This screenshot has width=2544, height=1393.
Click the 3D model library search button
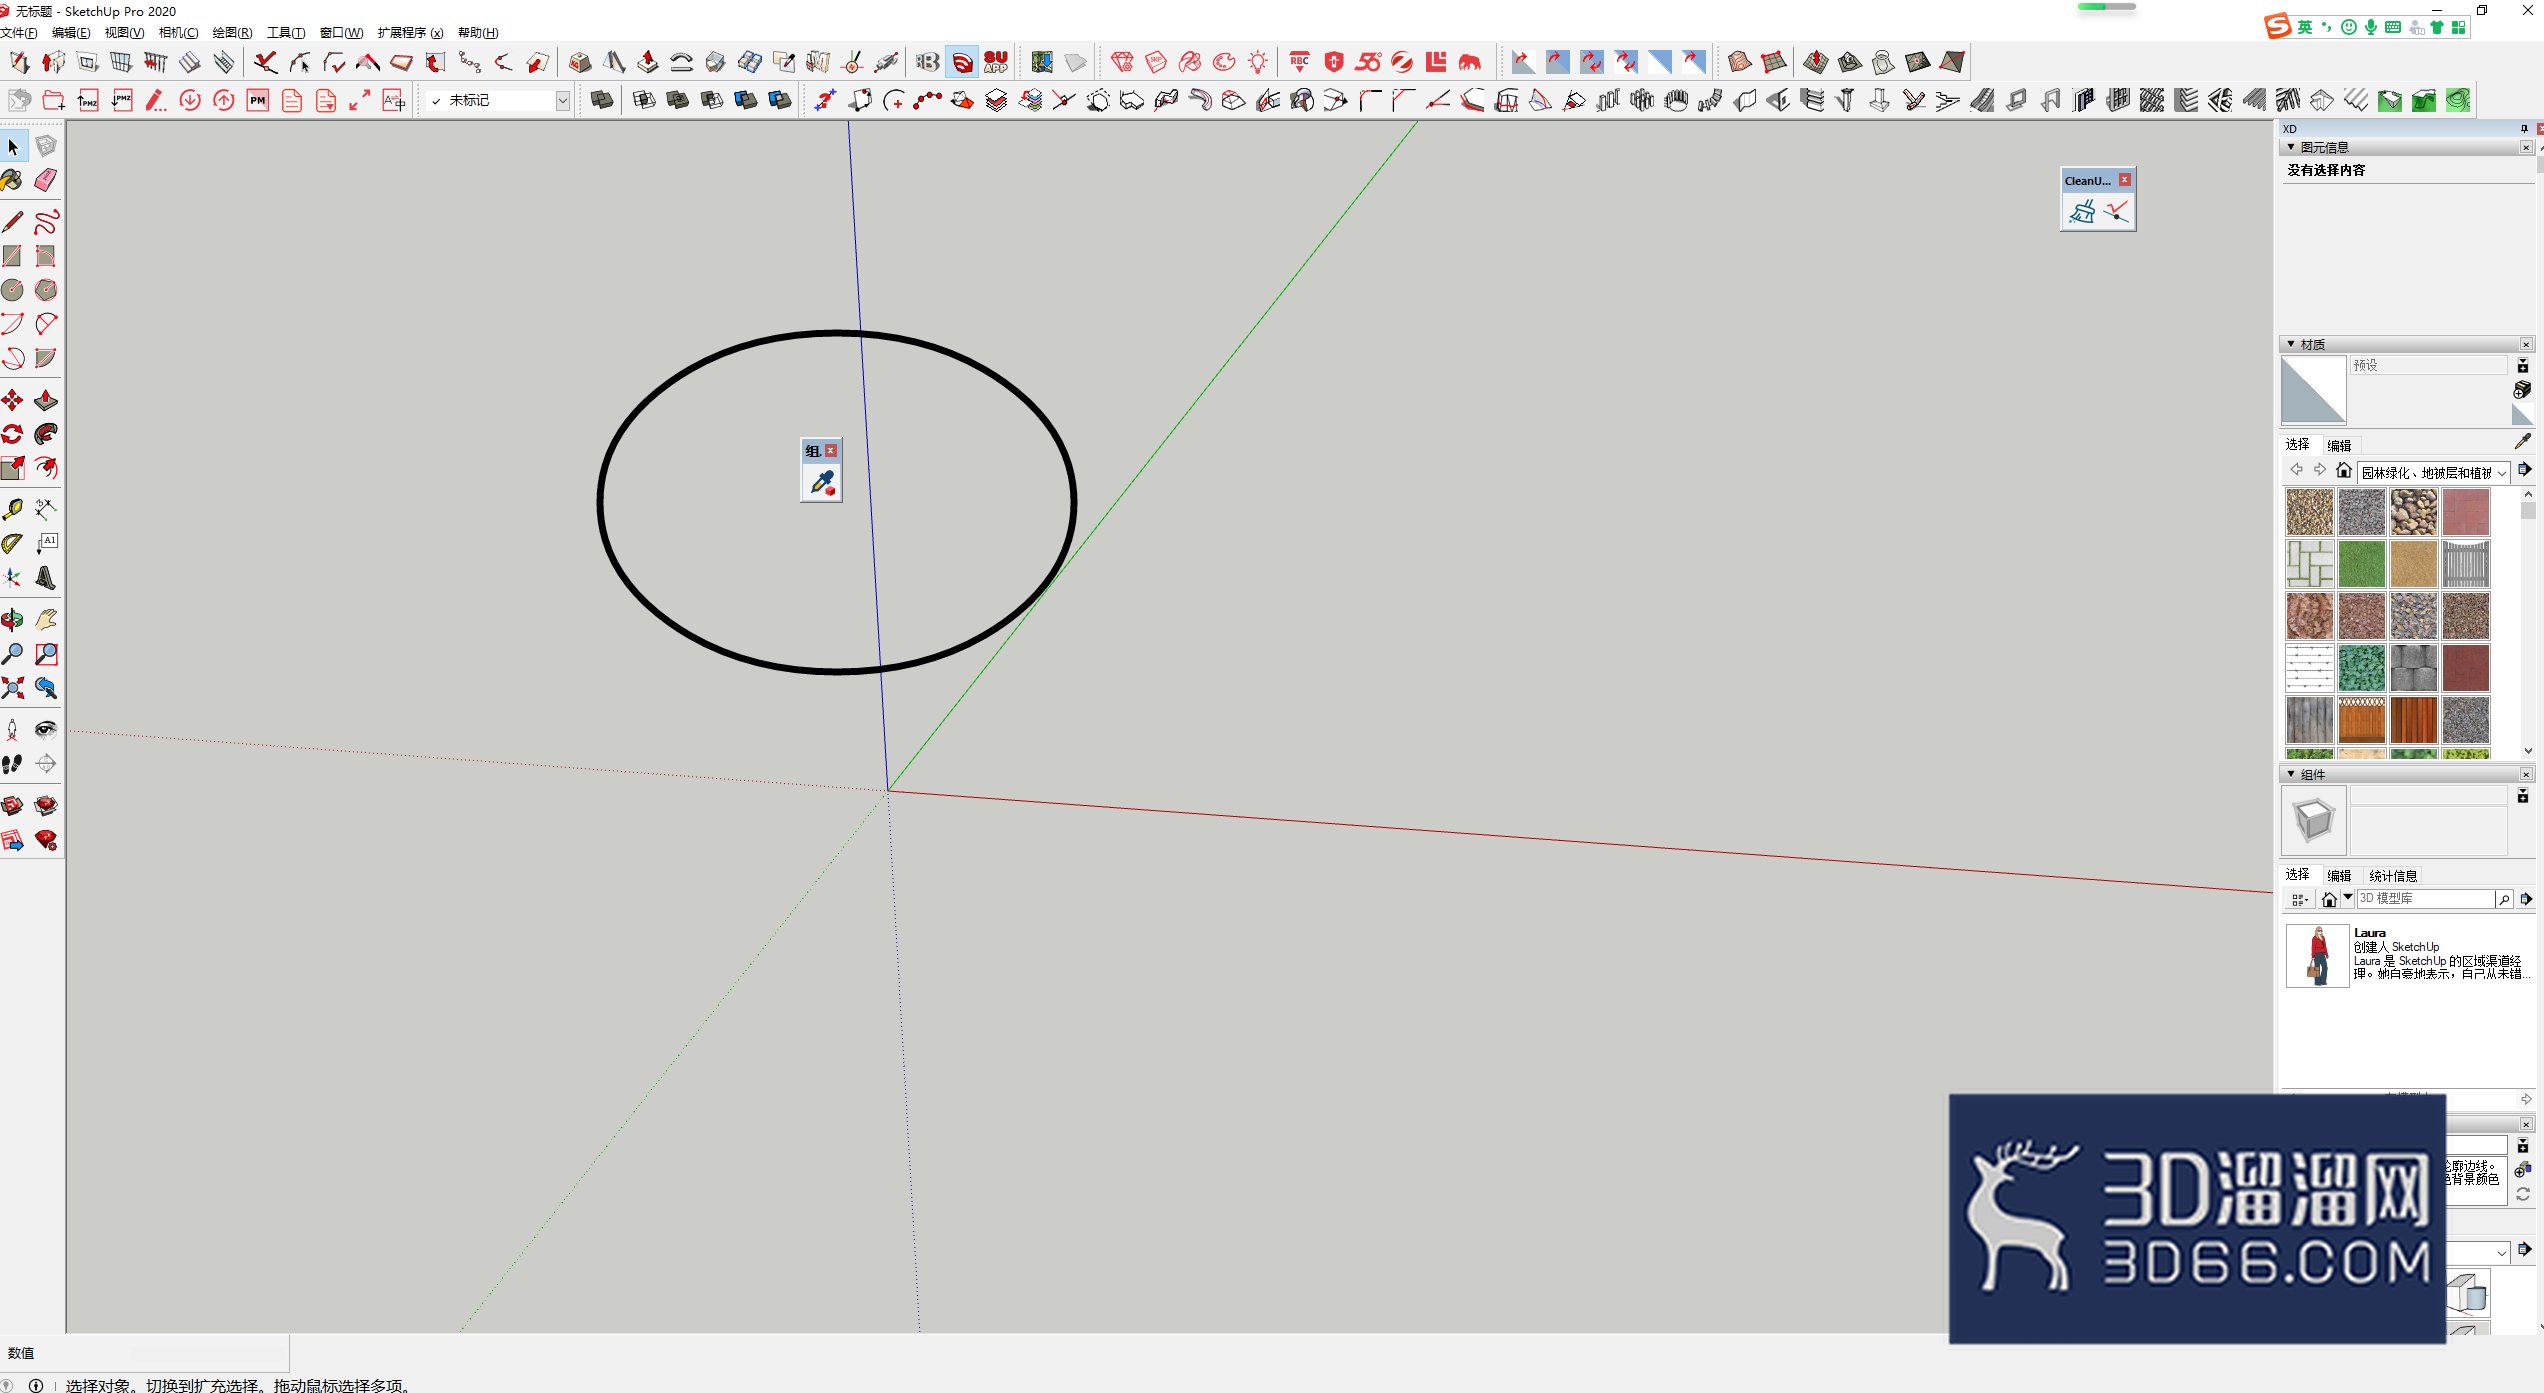pos(2504,899)
